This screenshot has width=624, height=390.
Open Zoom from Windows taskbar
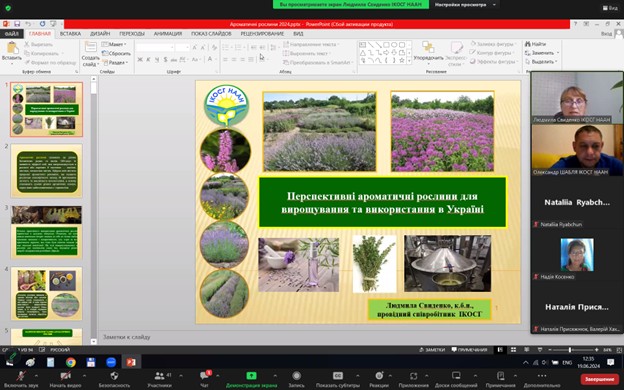coord(111,362)
